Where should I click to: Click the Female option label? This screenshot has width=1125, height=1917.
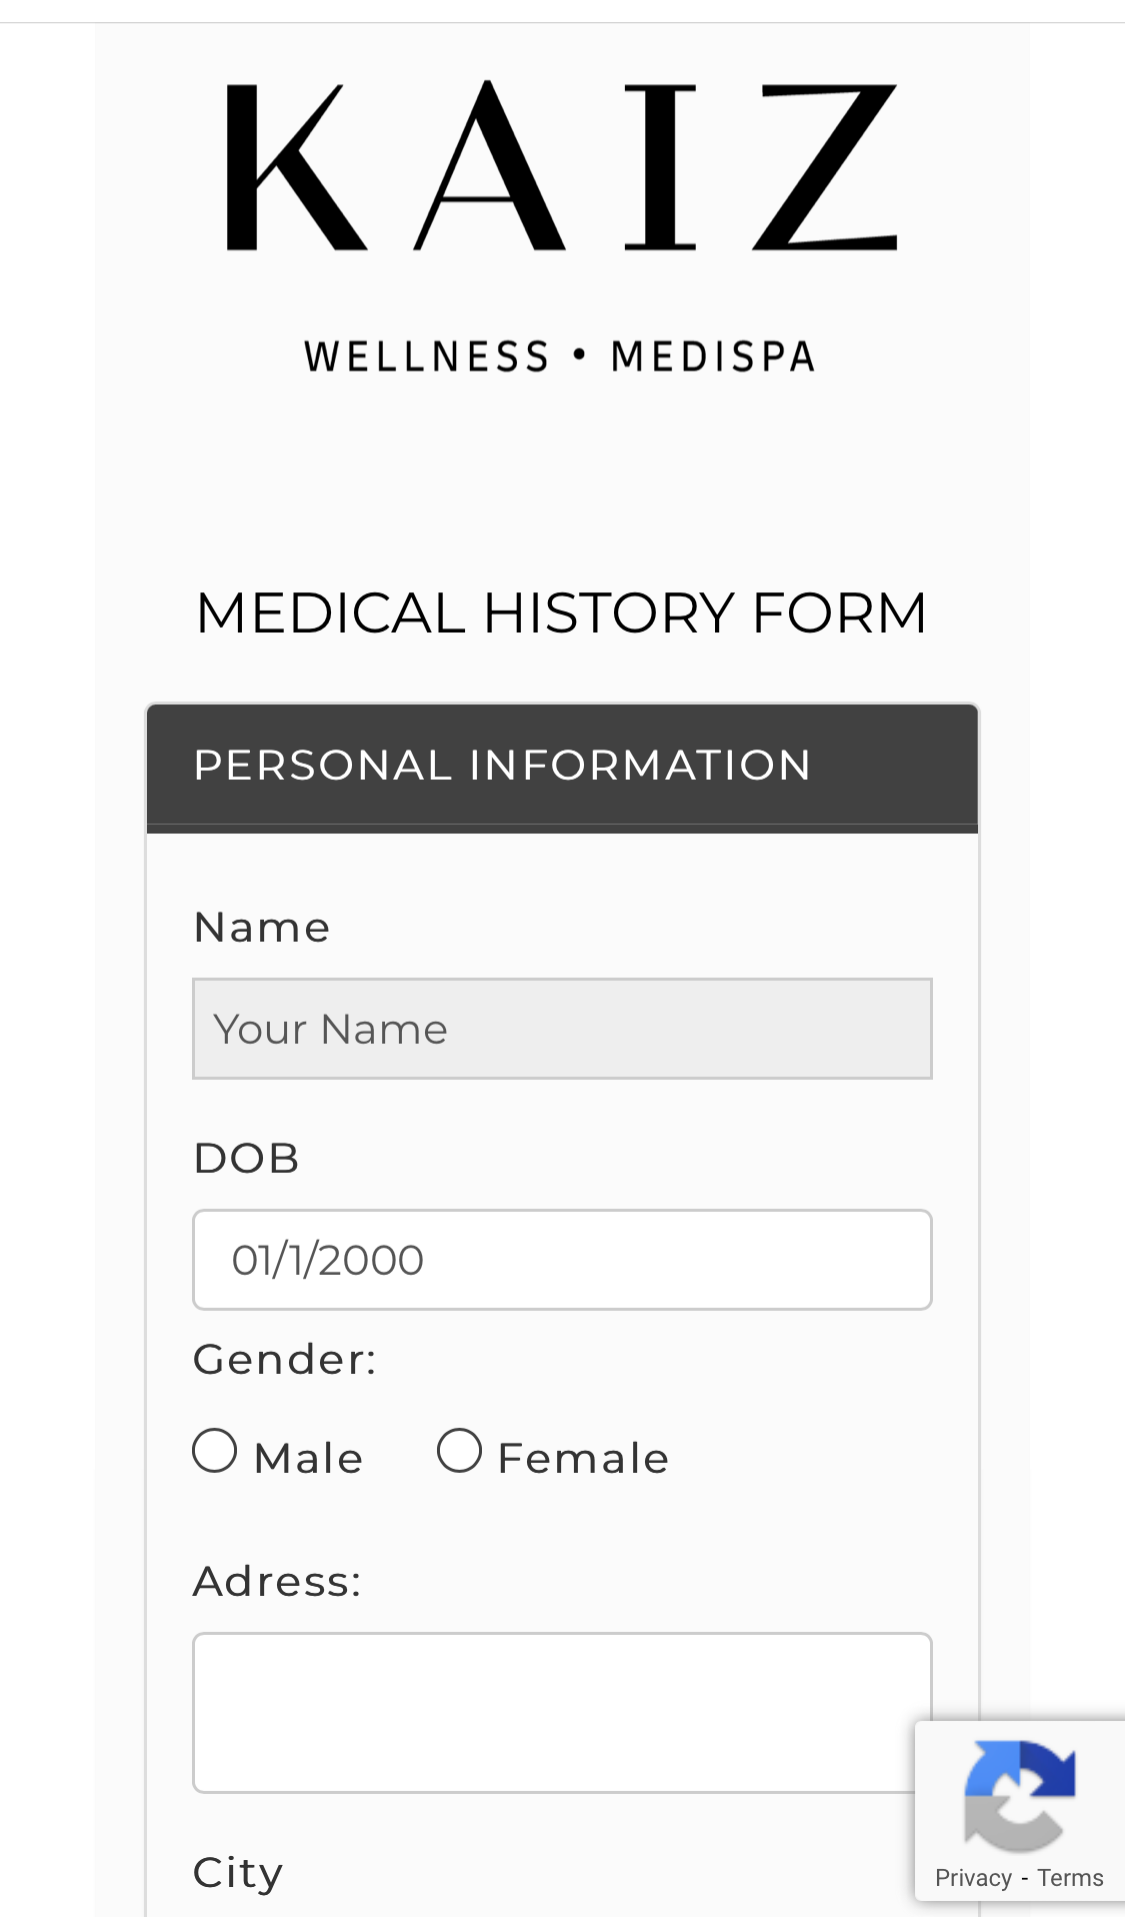pos(584,1458)
